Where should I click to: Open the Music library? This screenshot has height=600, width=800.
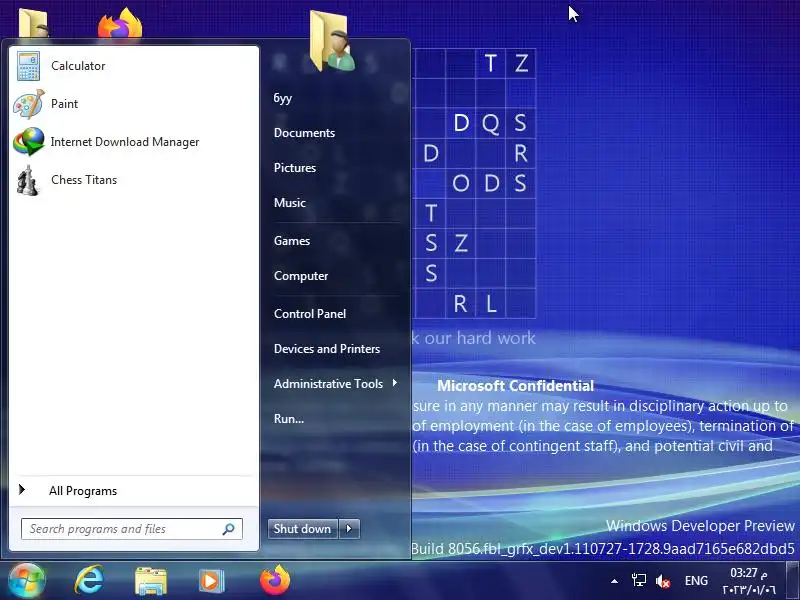(x=290, y=203)
